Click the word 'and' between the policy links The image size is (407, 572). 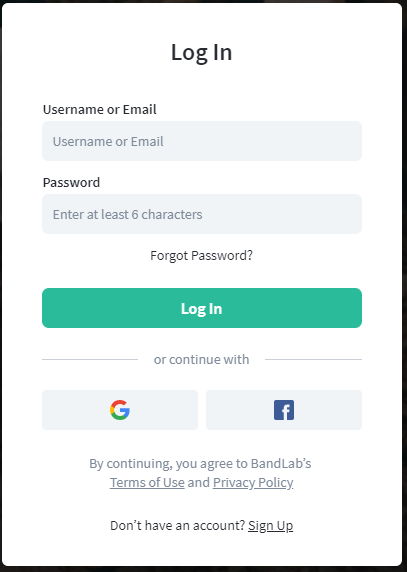198,482
